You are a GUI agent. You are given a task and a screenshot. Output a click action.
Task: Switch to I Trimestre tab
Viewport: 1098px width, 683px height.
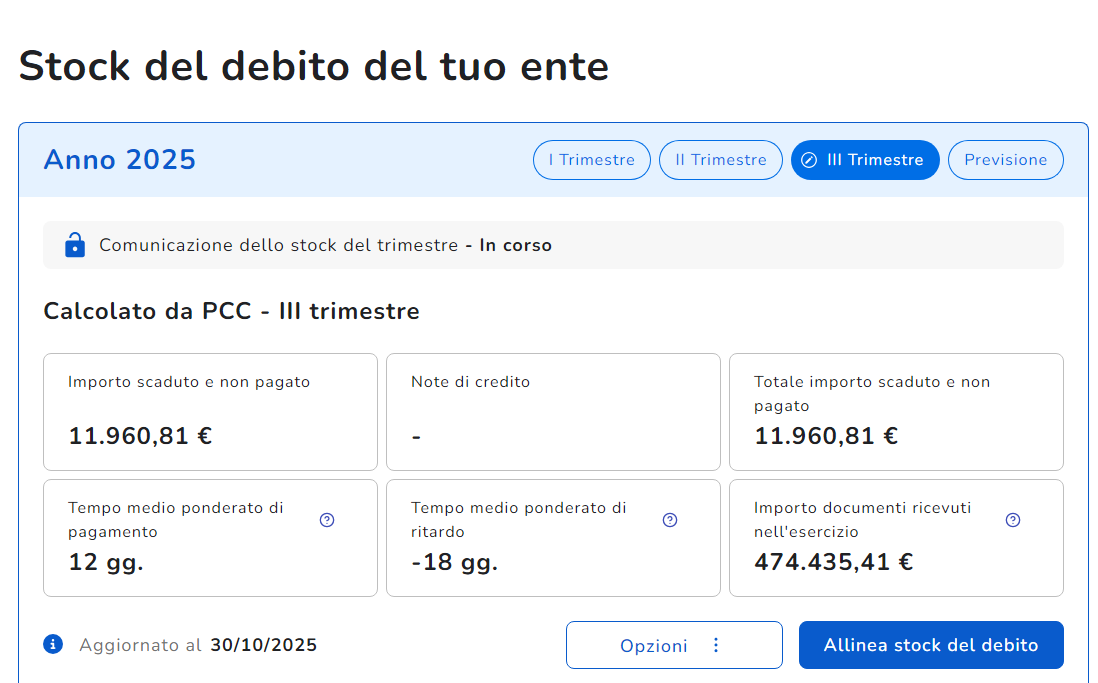[591, 160]
